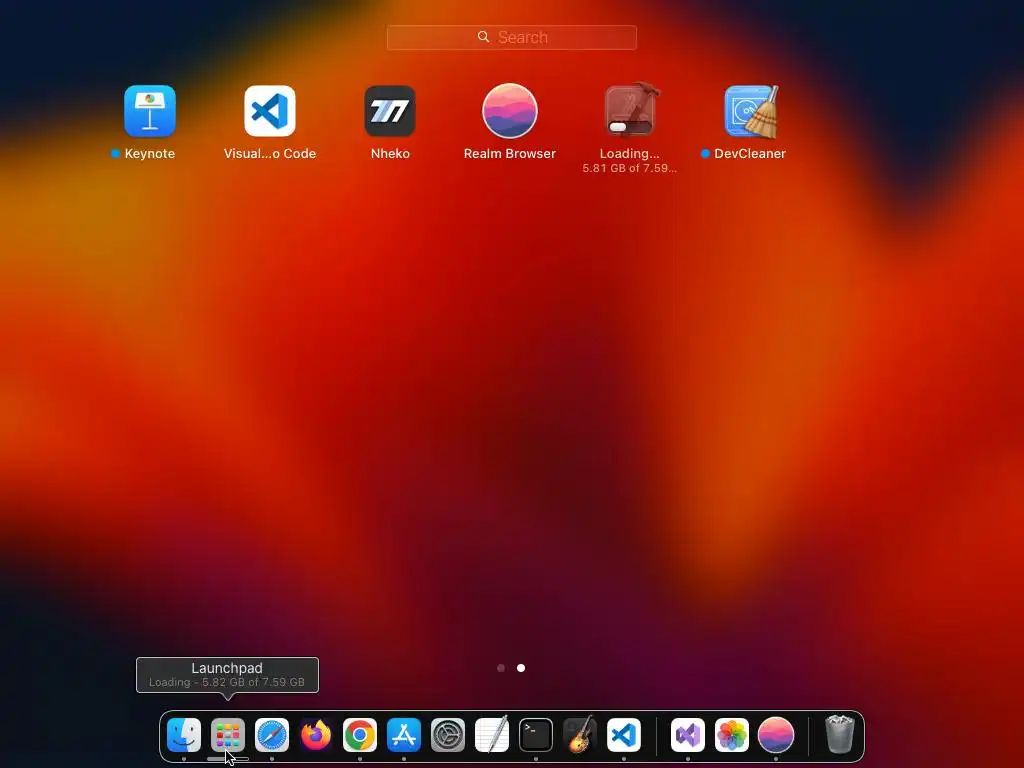Click the "Visual...o Code" app label
1024x768 pixels.
270,153
